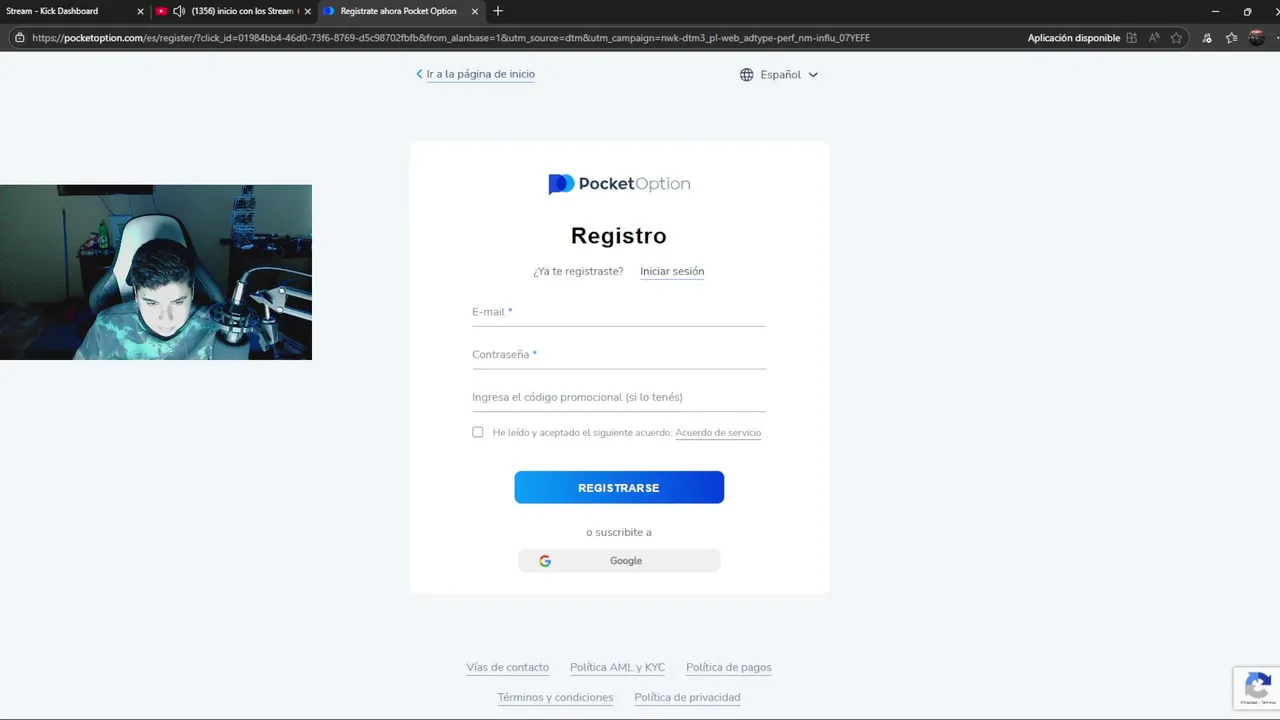Click the REGISTRARSE button
This screenshot has width=1280, height=720.
coord(619,487)
